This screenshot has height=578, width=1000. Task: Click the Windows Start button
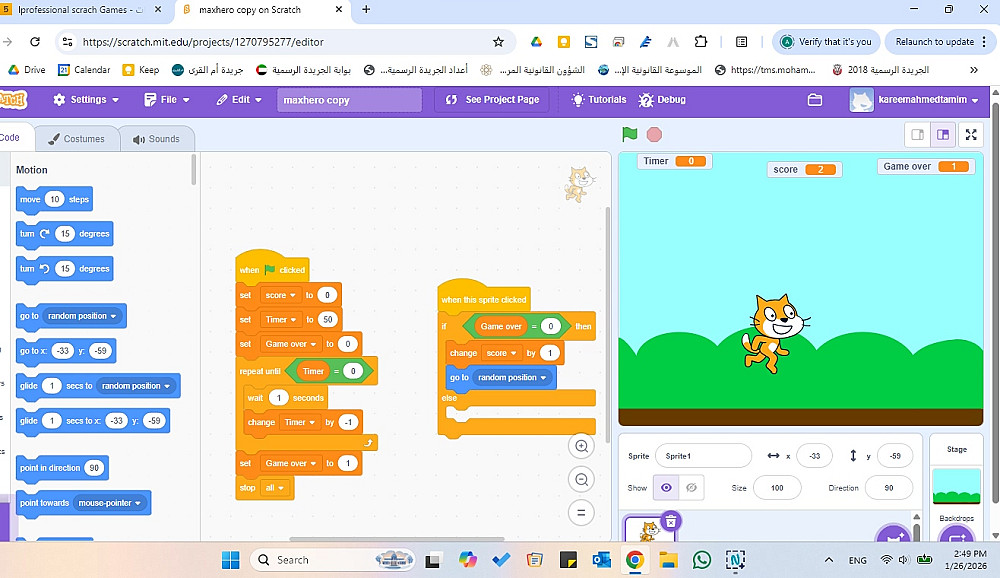pyautogui.click(x=230, y=560)
